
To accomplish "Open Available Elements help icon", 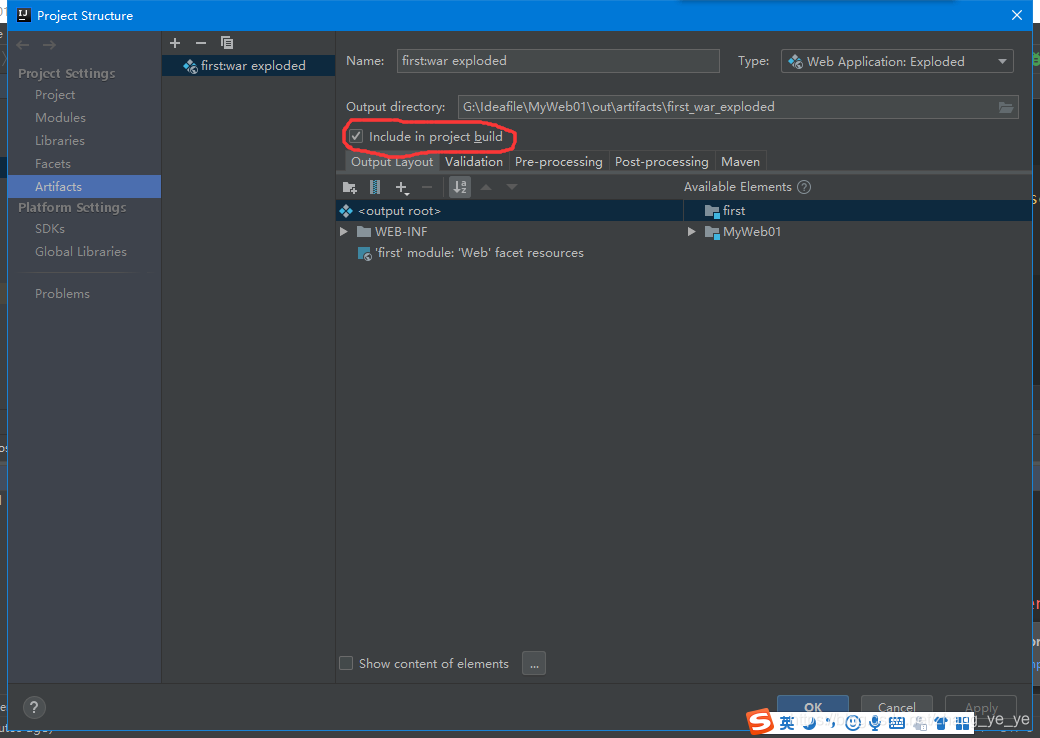I will tap(804, 187).
